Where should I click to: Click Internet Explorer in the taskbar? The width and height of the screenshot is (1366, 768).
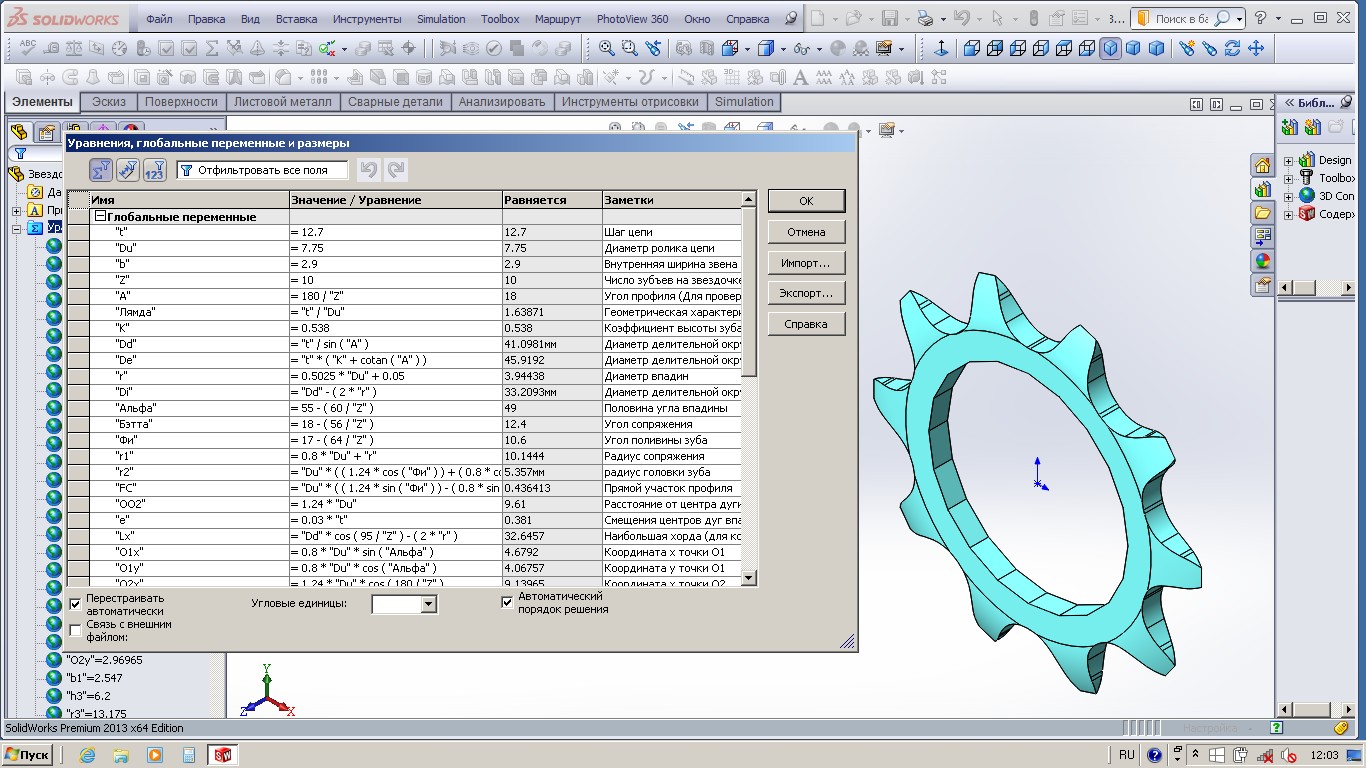pos(87,755)
